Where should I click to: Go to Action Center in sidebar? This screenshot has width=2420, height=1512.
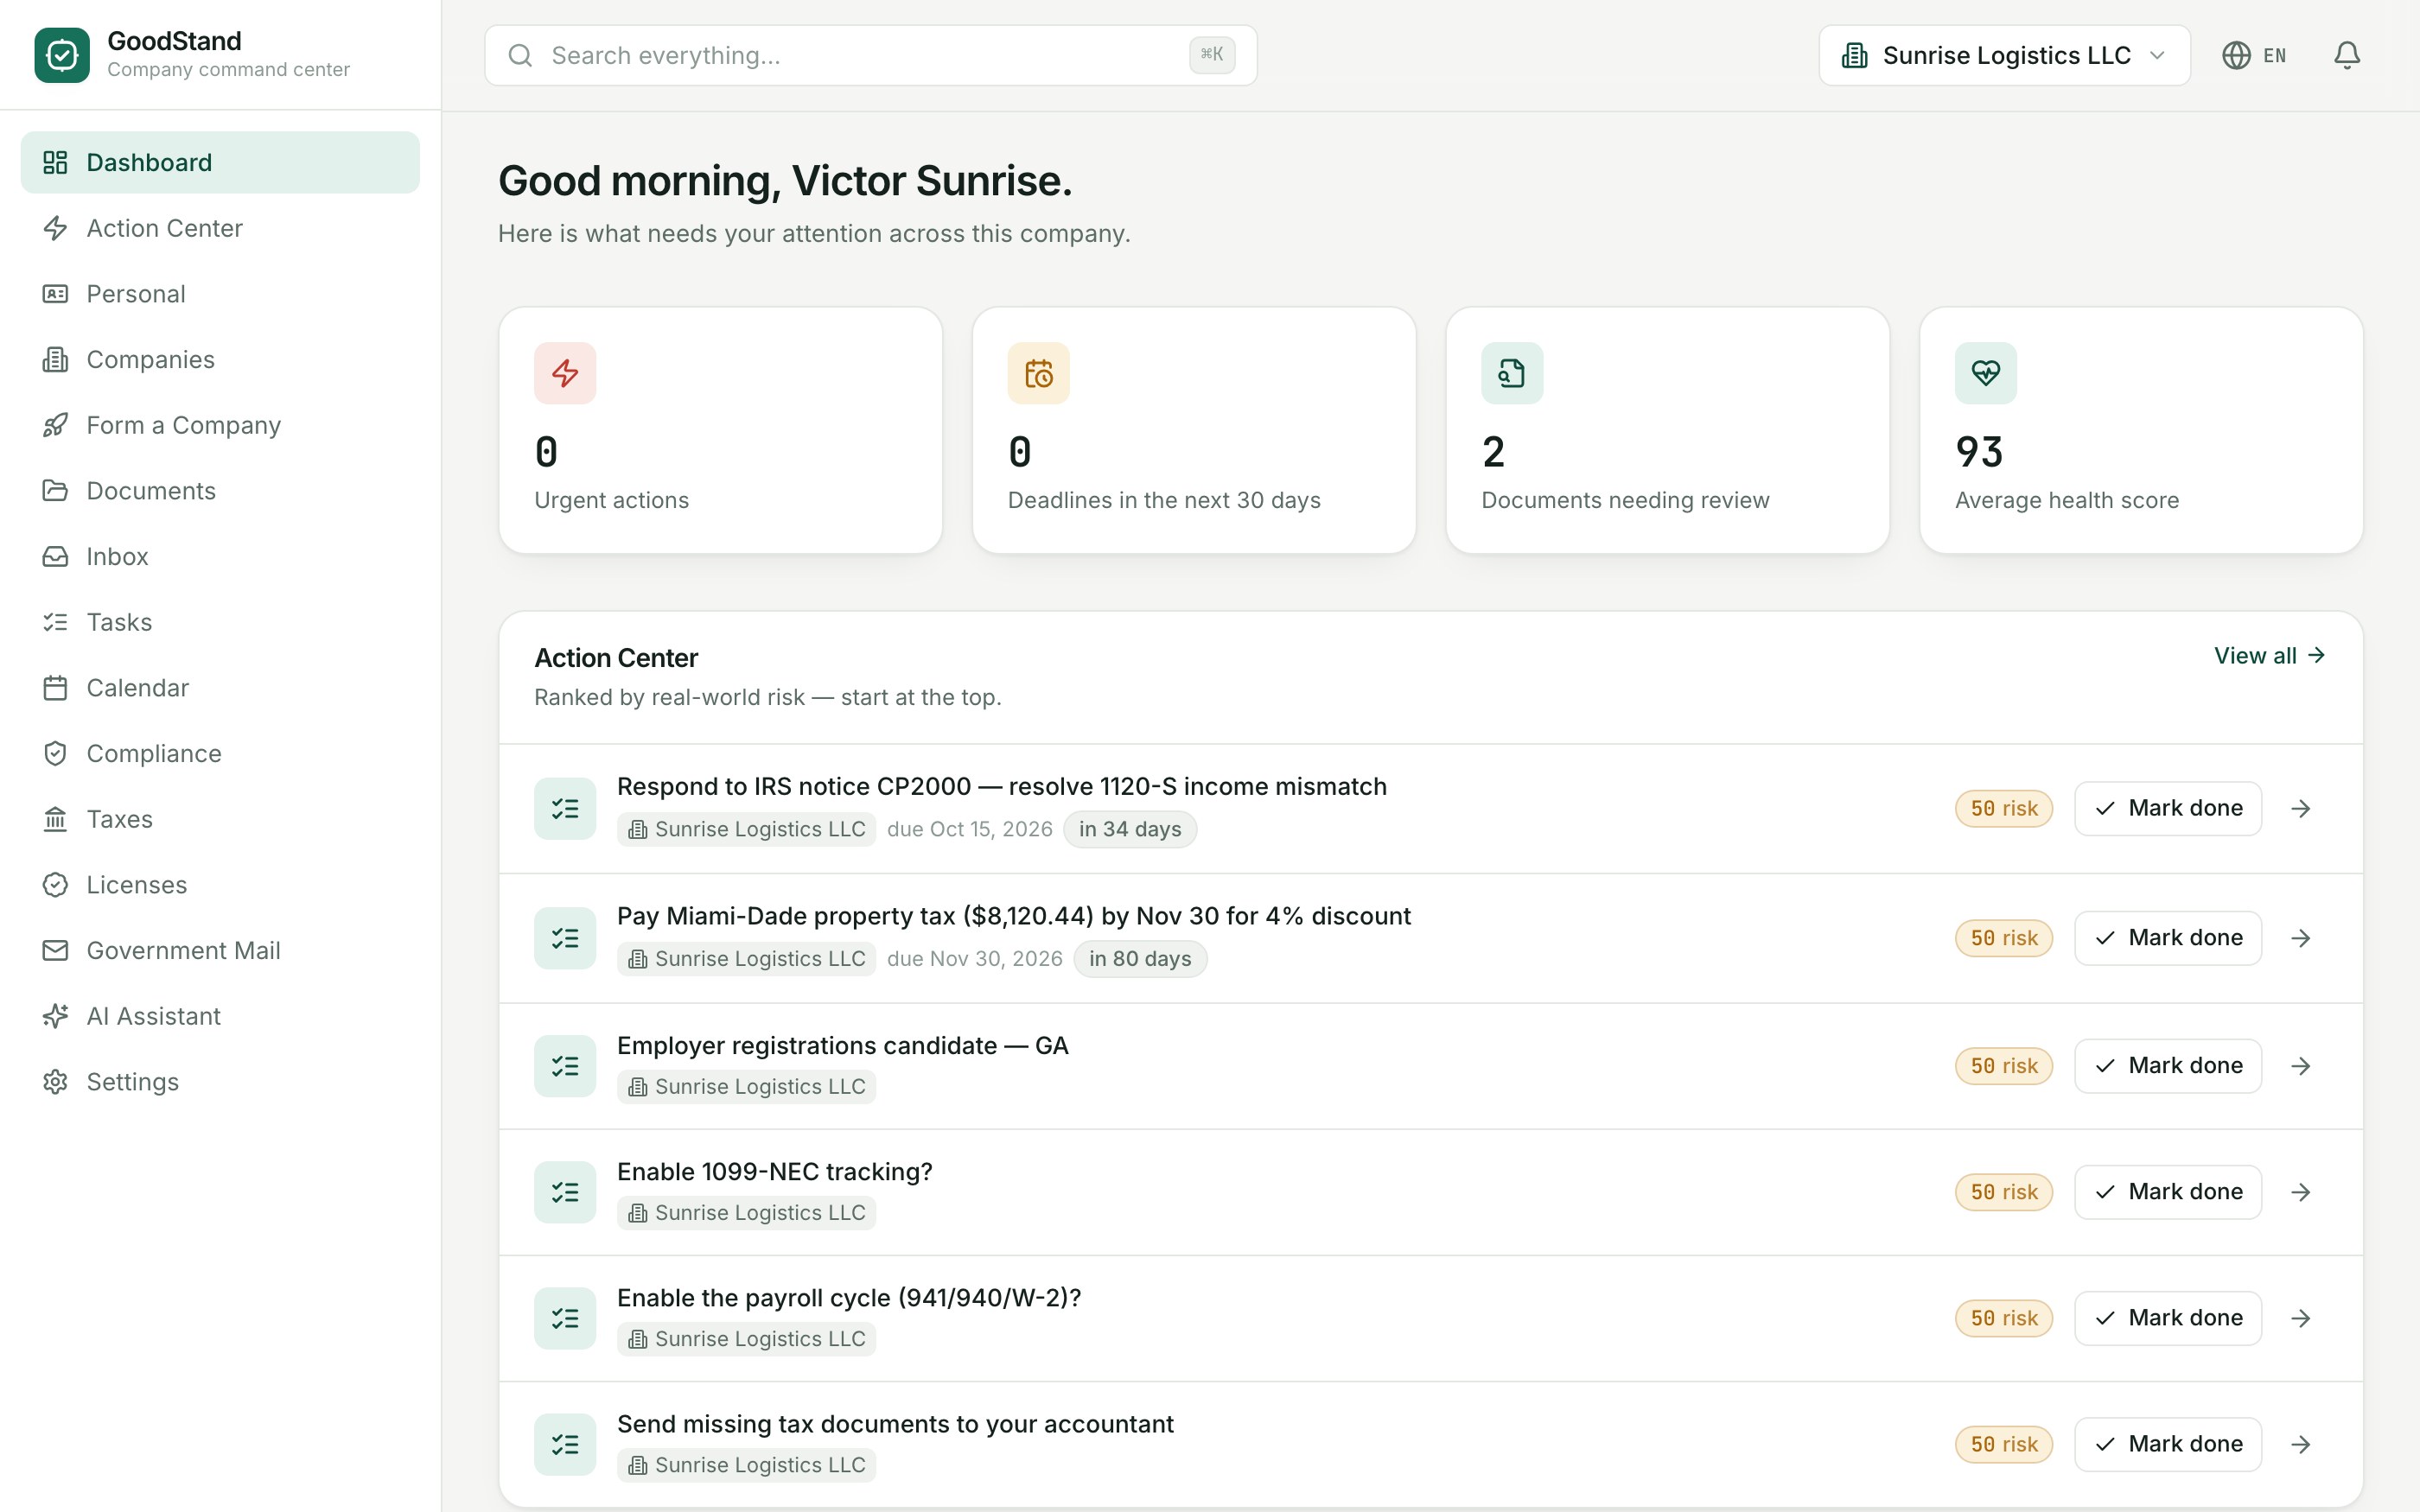coord(220,228)
